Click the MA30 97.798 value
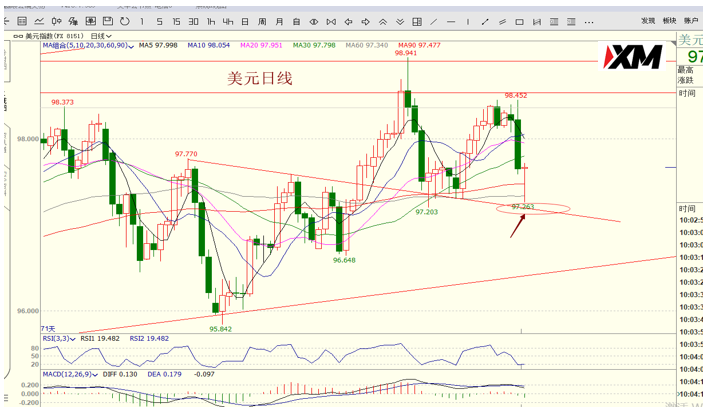Viewport: 716px width, 415px height. (x=314, y=45)
